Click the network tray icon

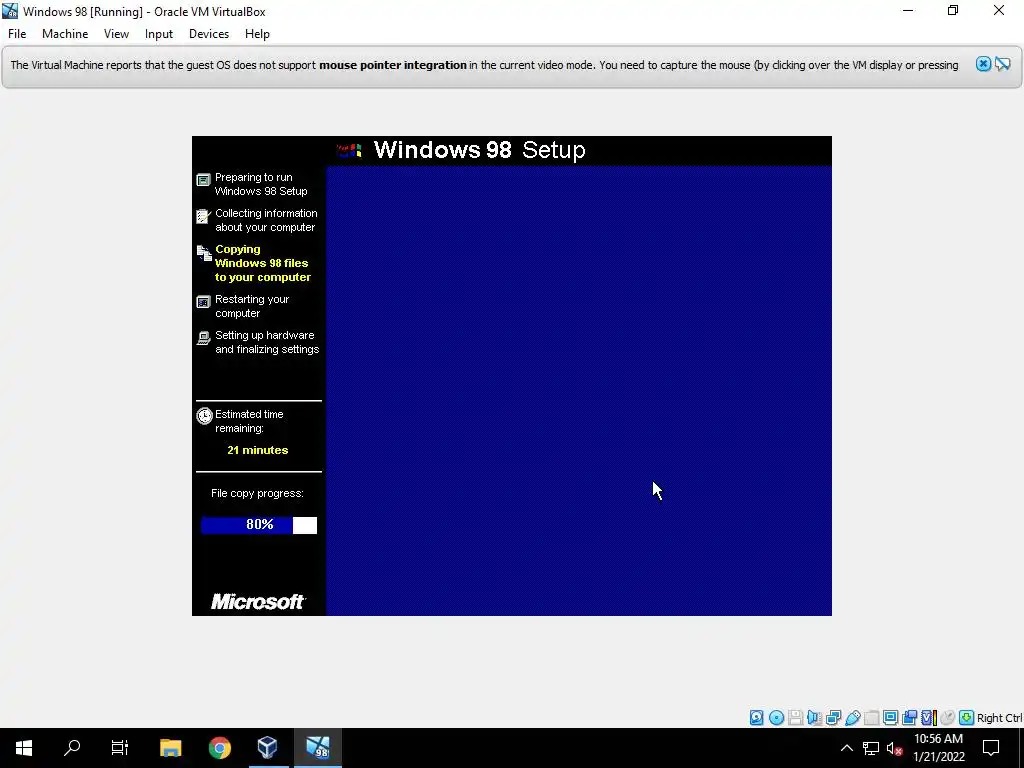pyautogui.click(x=871, y=748)
